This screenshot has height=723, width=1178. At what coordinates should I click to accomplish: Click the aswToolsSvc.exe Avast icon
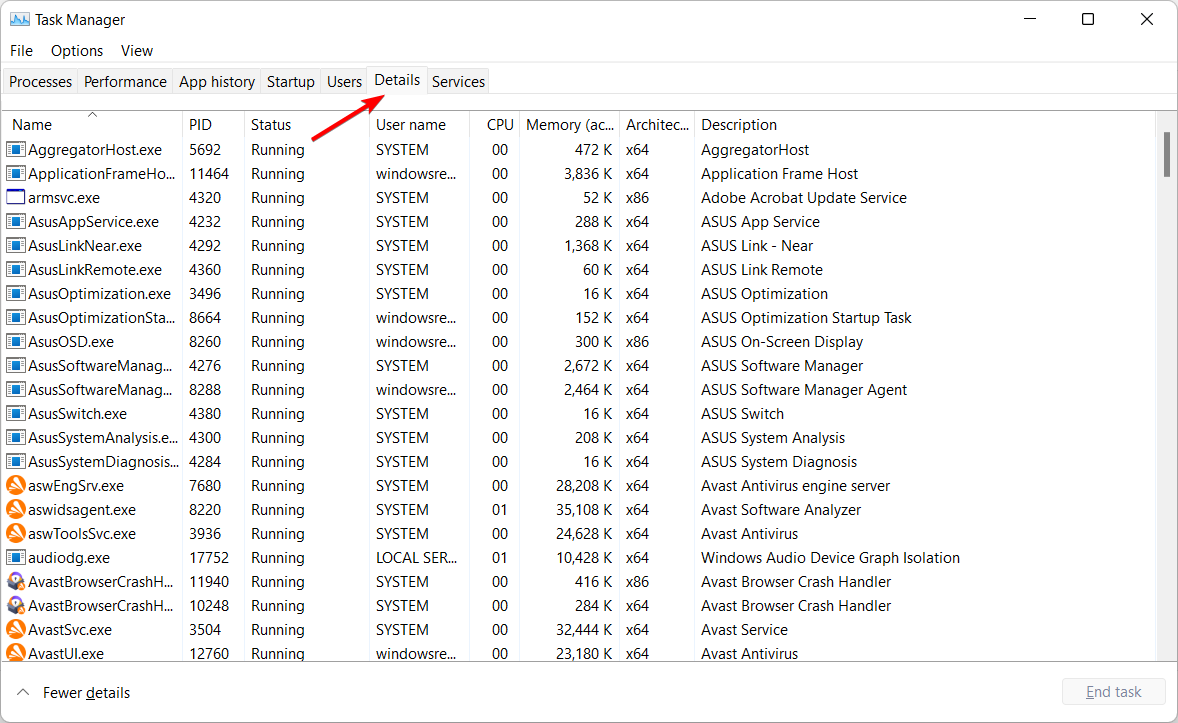(16, 534)
